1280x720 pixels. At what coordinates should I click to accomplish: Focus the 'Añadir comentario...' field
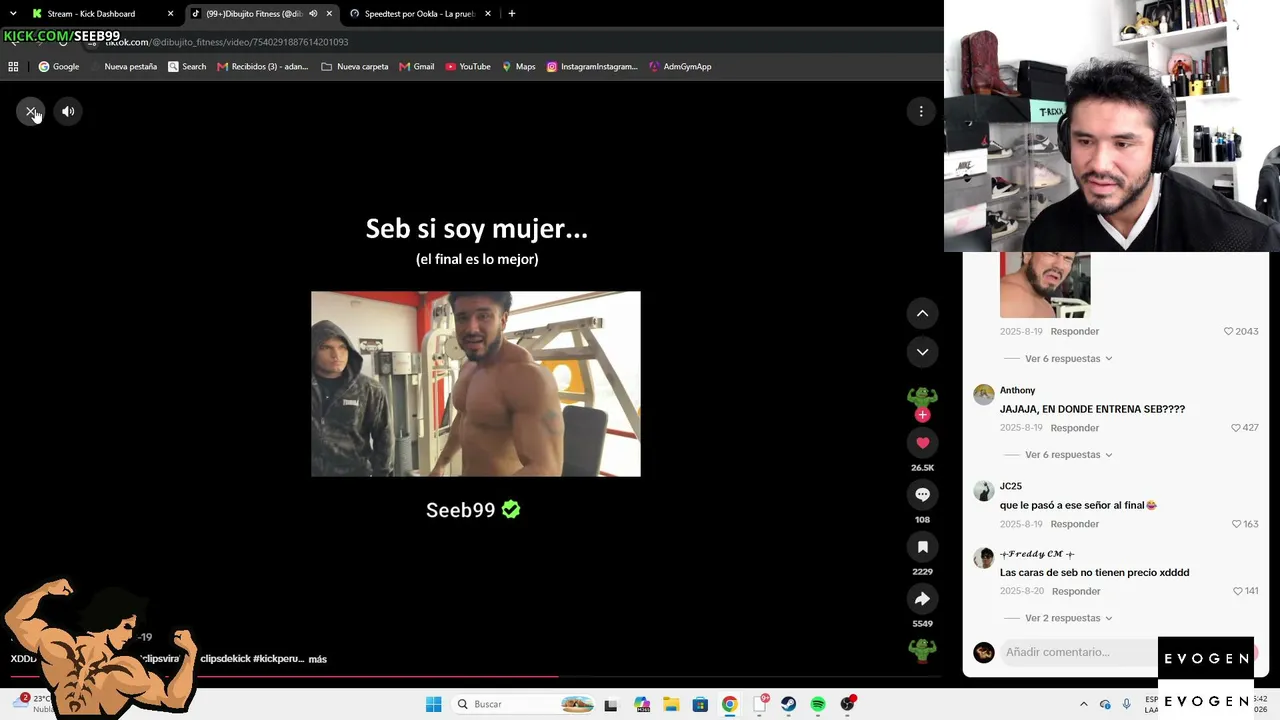[1080, 652]
